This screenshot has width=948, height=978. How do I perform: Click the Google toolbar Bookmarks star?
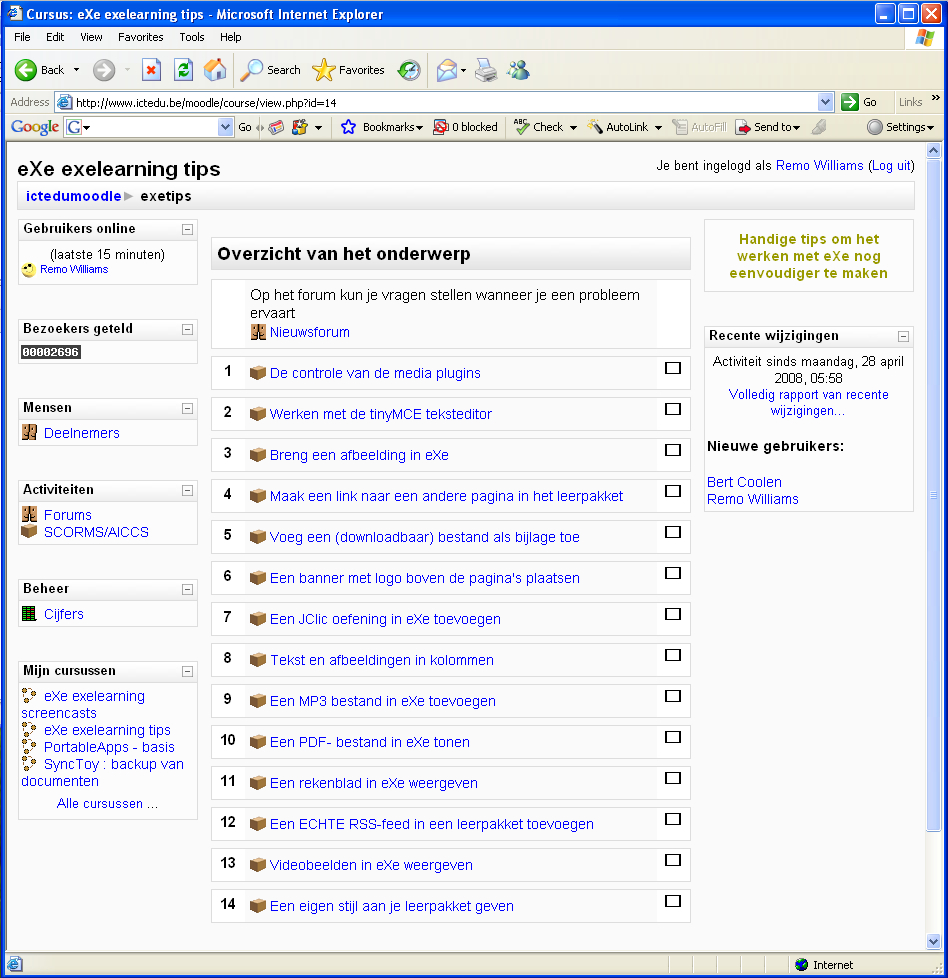pyautogui.click(x=348, y=127)
